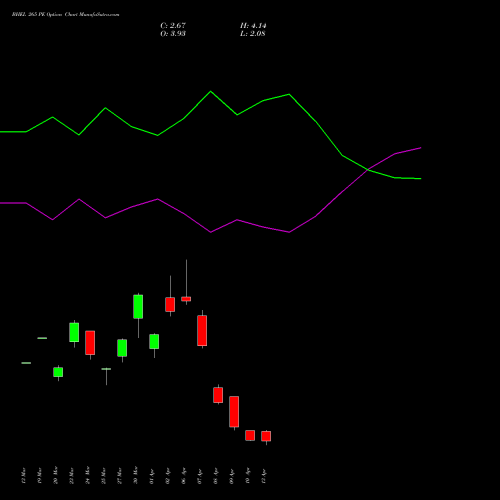The image size is (500, 500).
Task: Click the long red candlestick above 07 Apr
Action: tap(202, 330)
